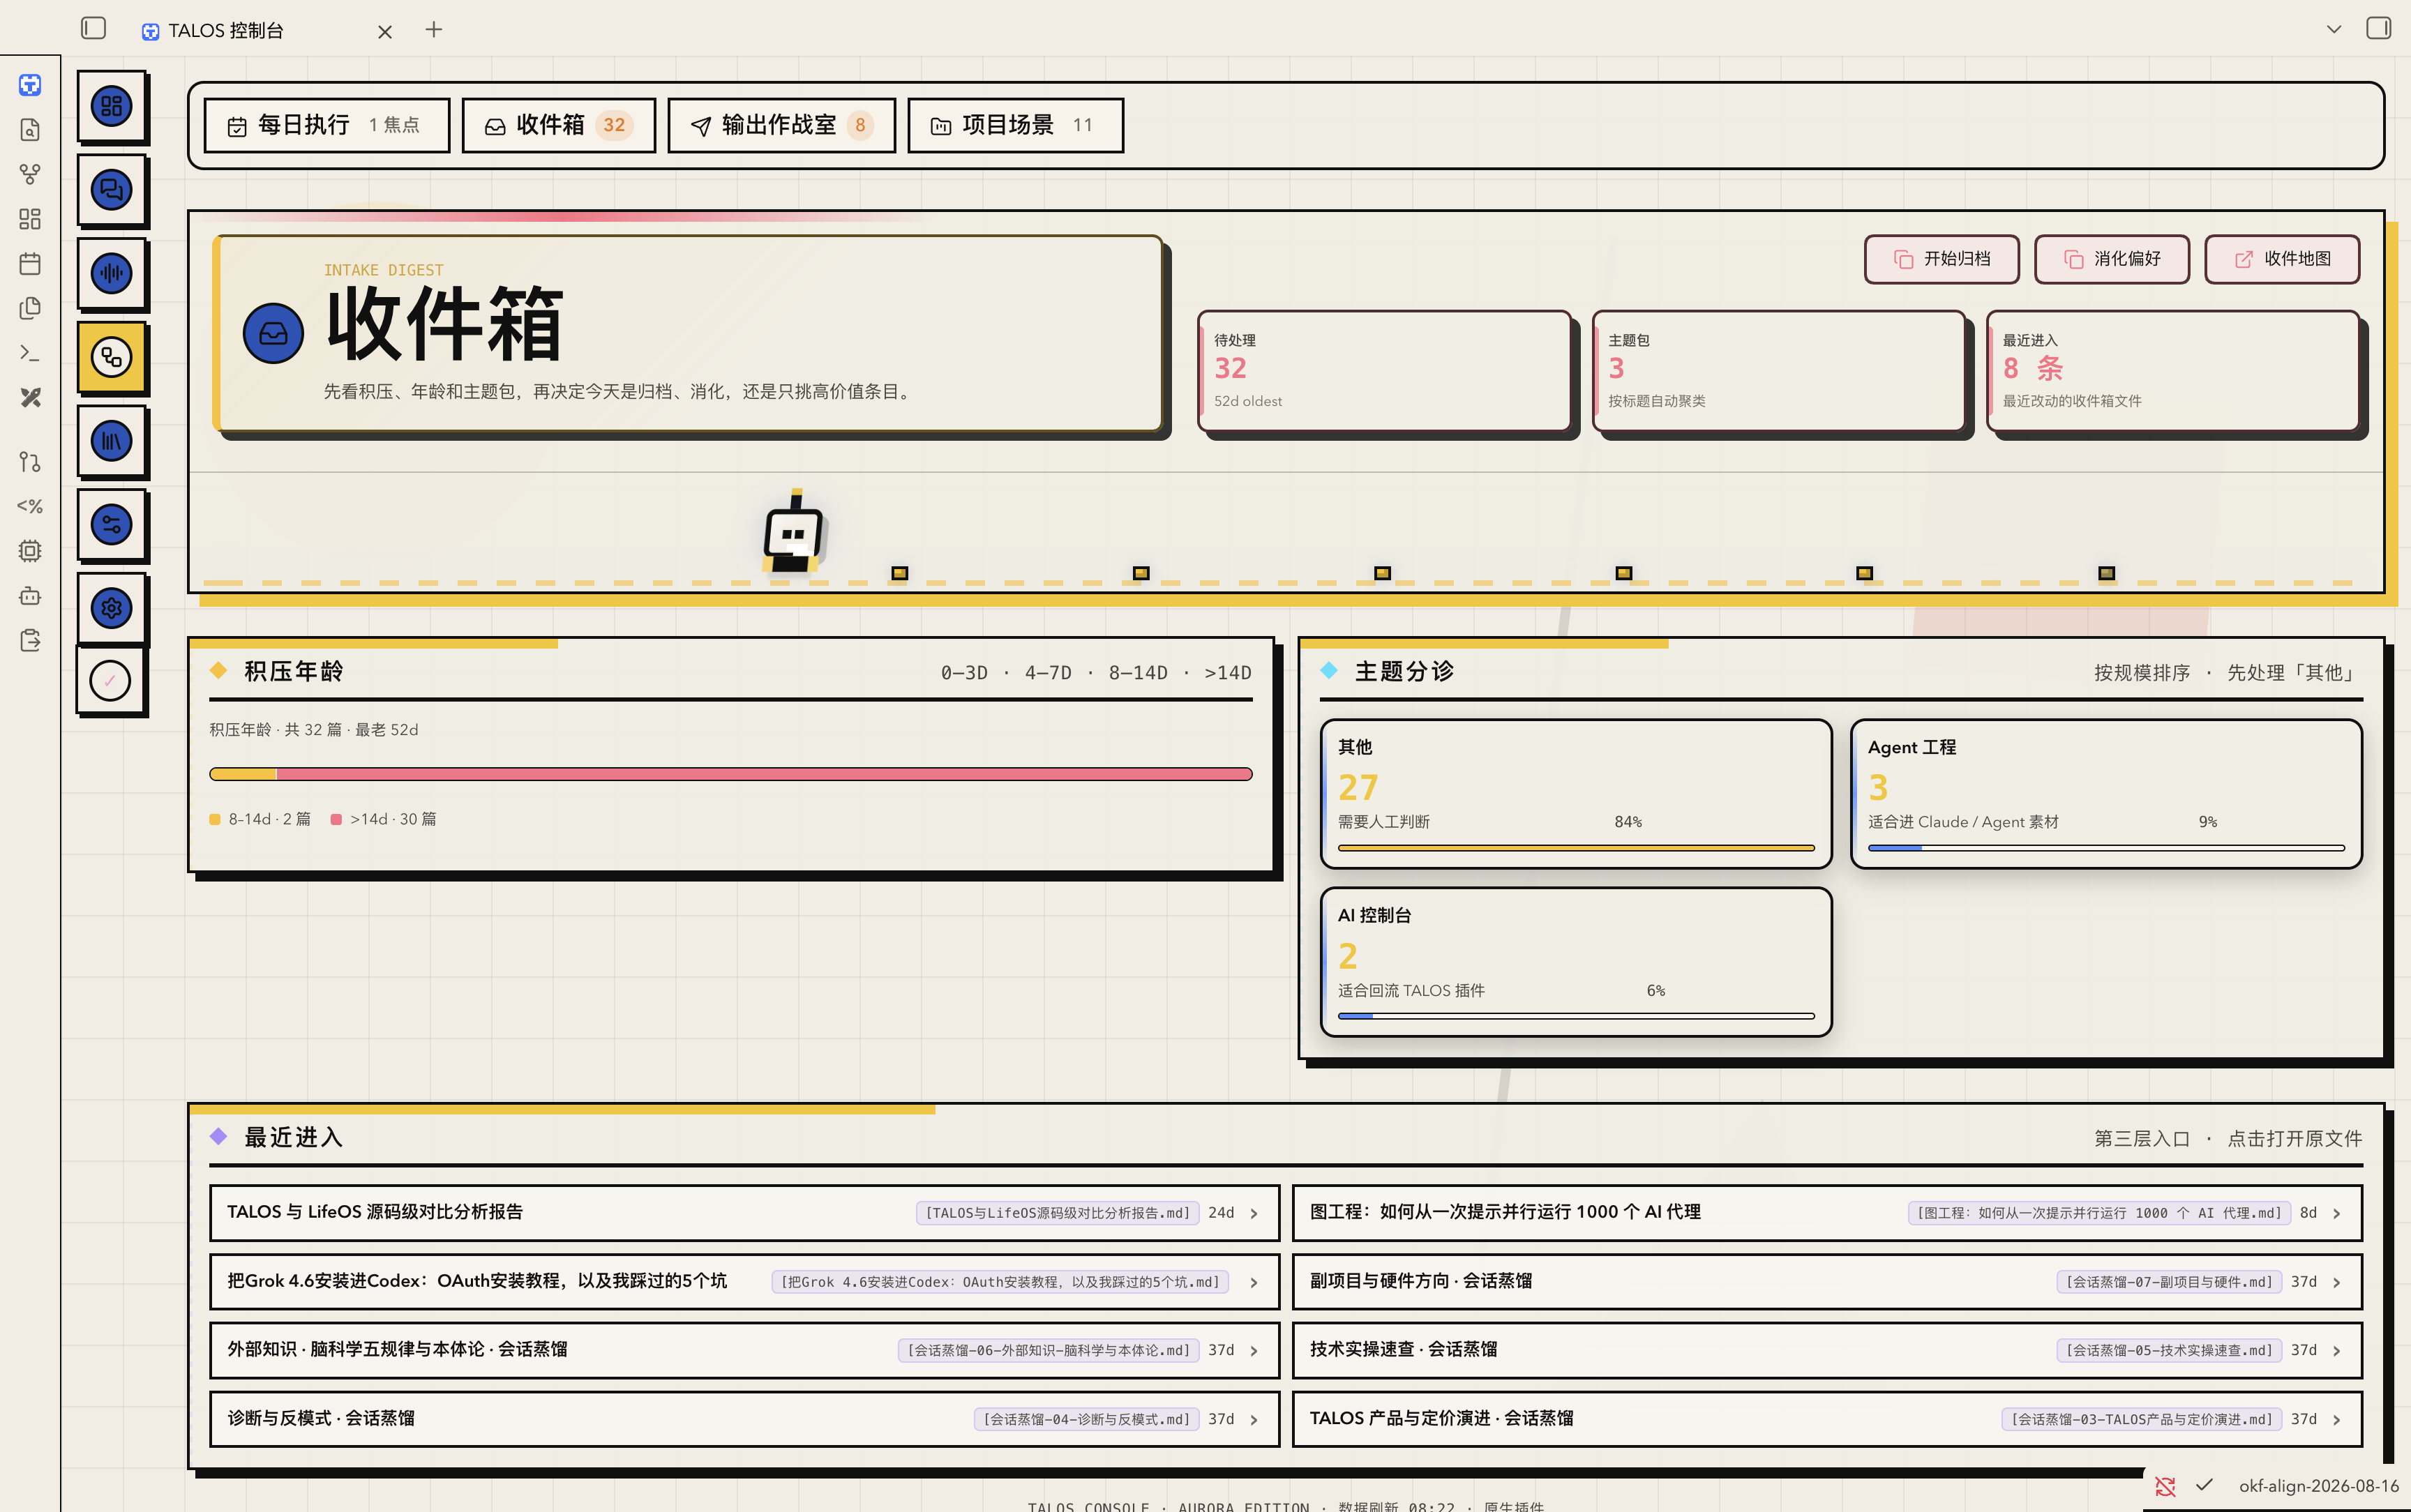This screenshot has width=2411, height=1512.
Task: Open the library books module button
Action: click(111, 440)
